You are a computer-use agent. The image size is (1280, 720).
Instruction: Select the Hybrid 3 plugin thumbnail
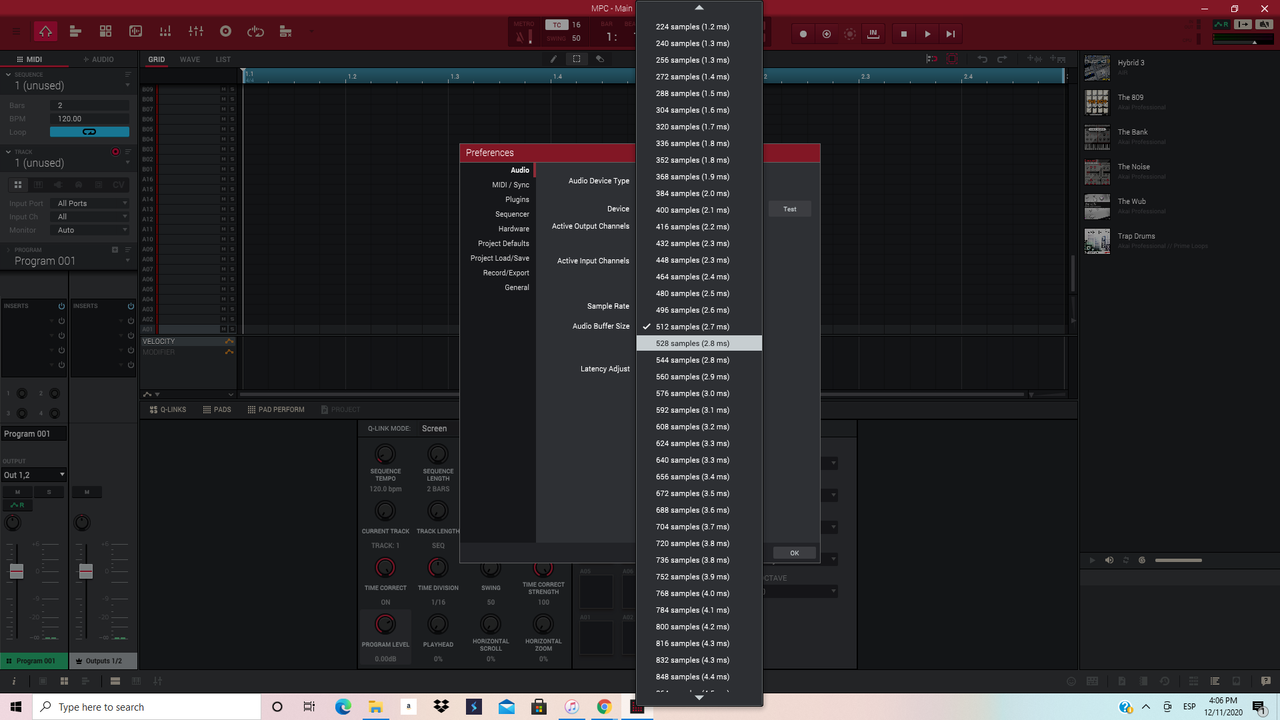[1097, 67]
